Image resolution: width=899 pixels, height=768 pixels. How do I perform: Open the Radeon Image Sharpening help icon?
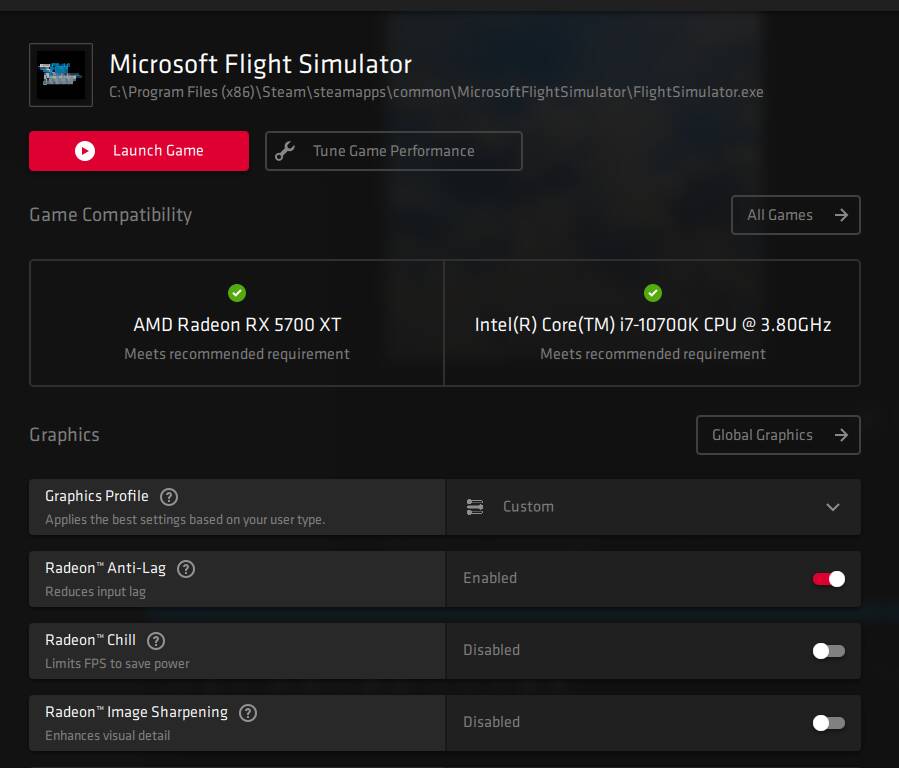click(248, 713)
